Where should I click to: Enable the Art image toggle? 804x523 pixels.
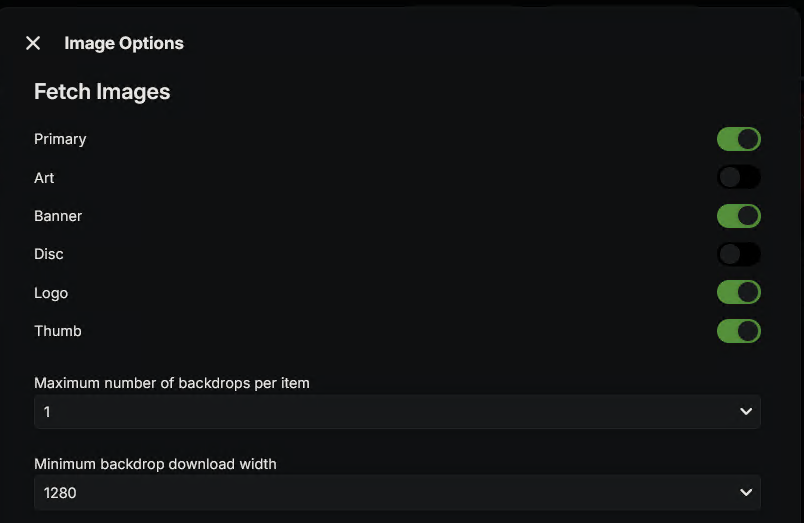click(738, 178)
